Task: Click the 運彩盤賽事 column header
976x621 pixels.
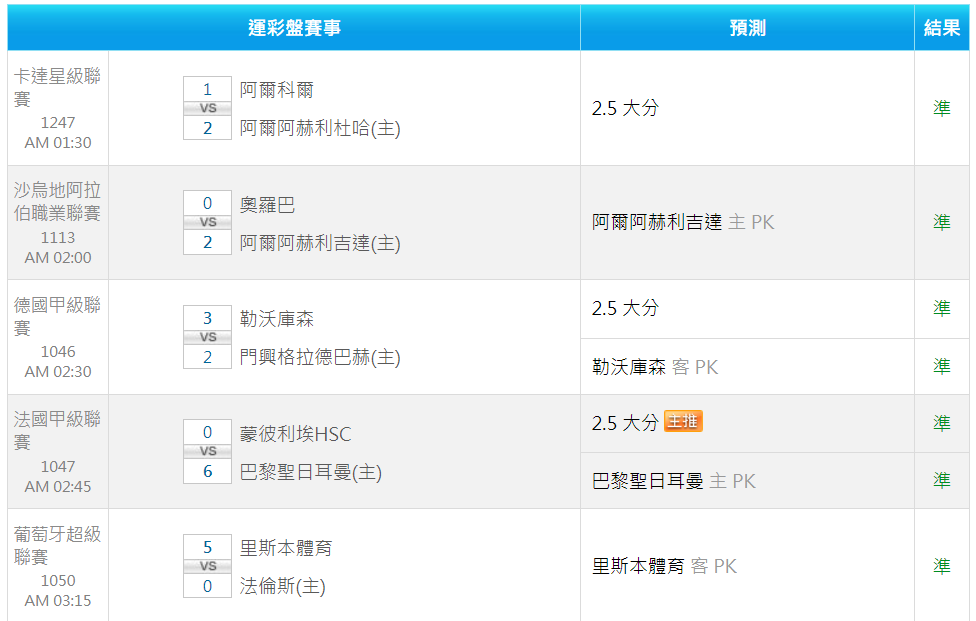Action: point(294,27)
